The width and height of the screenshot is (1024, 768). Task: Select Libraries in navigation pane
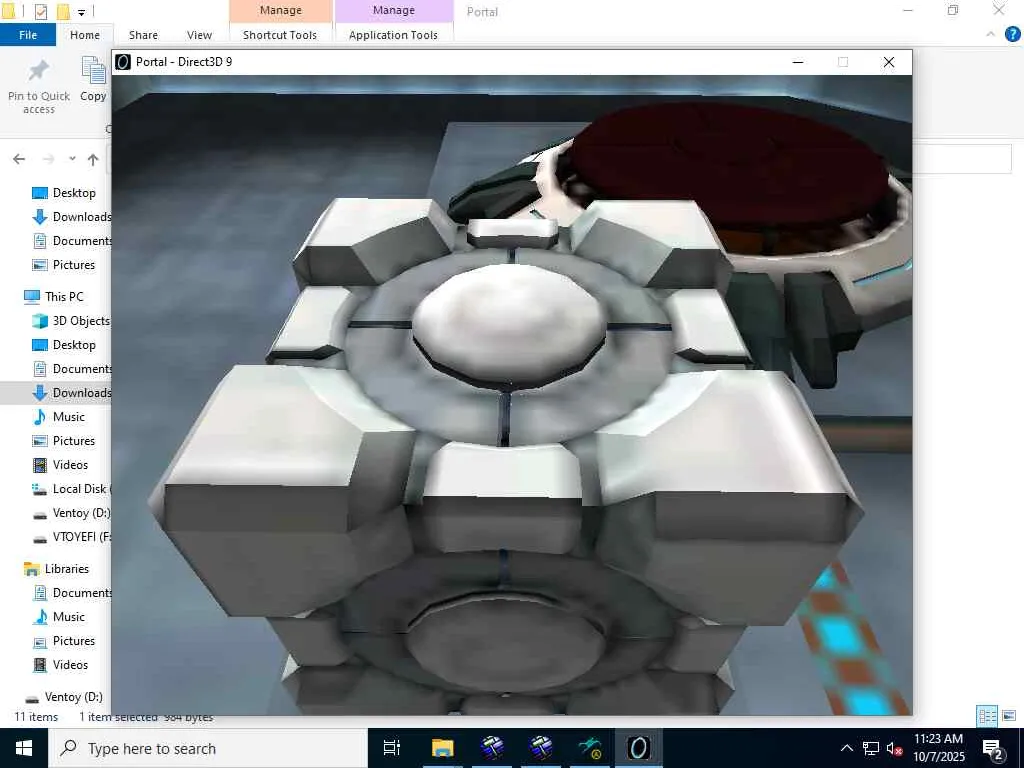65,569
